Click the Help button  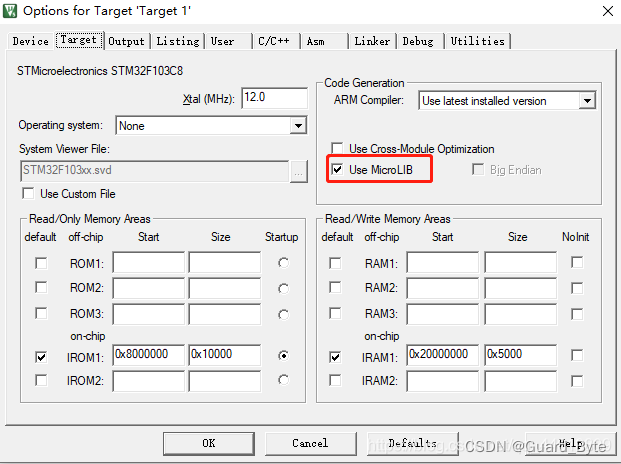pyautogui.click(x=570, y=443)
